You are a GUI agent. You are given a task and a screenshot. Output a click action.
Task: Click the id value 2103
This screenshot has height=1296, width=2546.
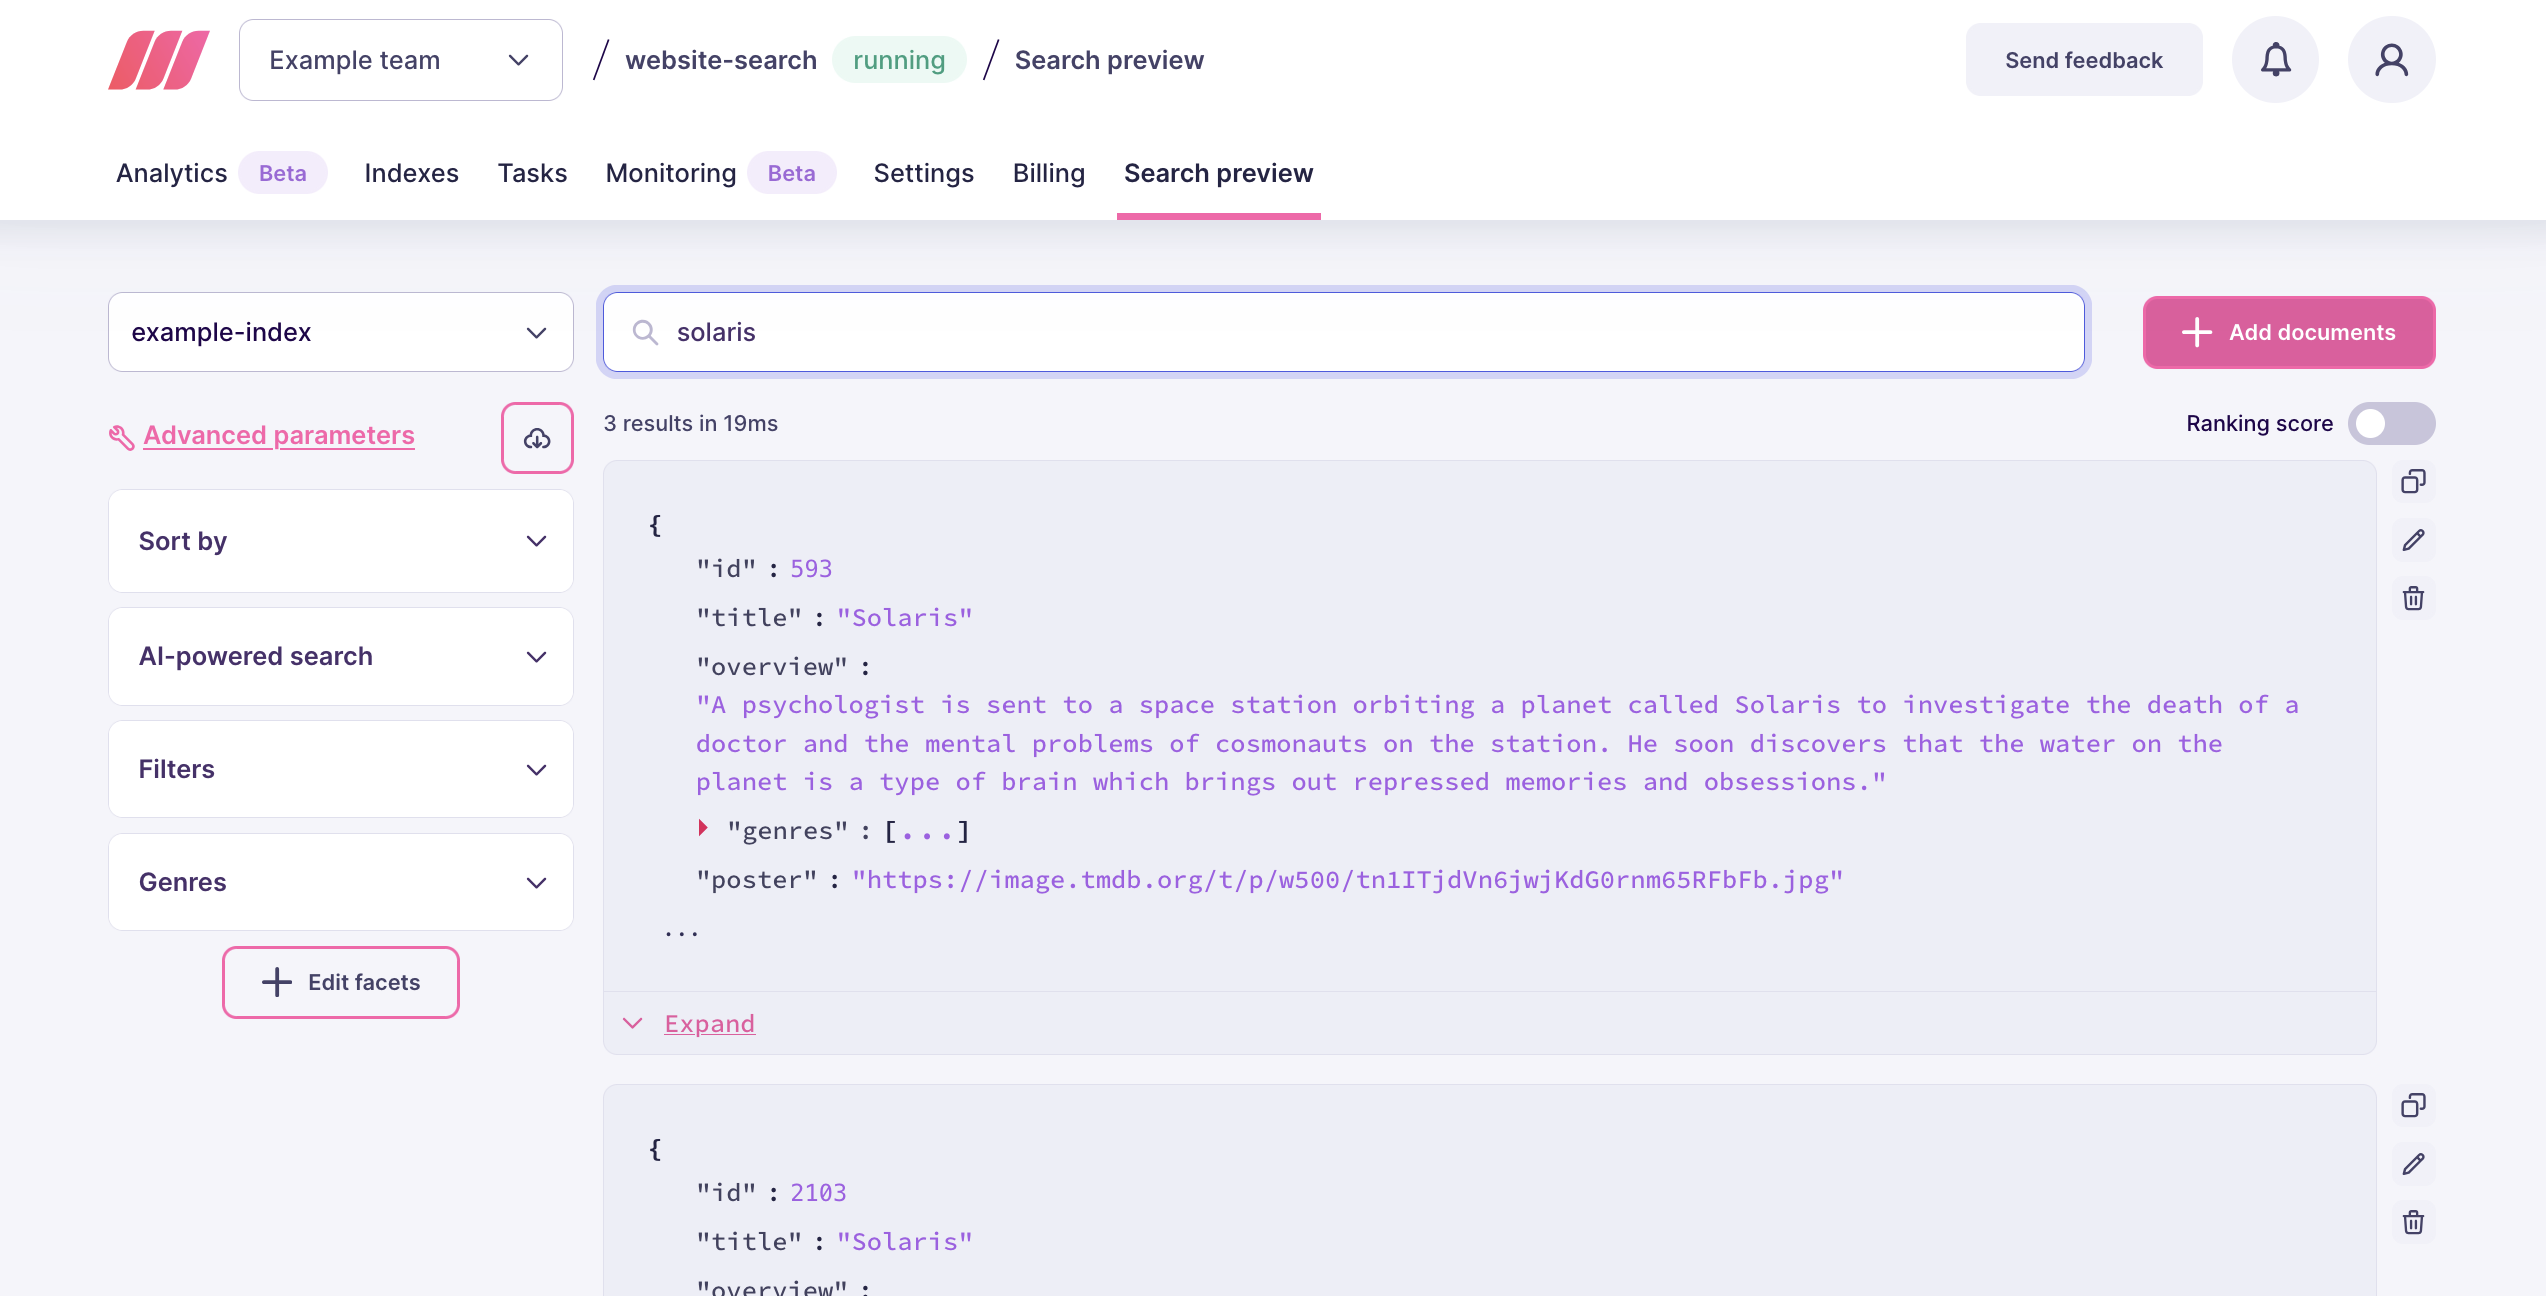click(x=818, y=1192)
